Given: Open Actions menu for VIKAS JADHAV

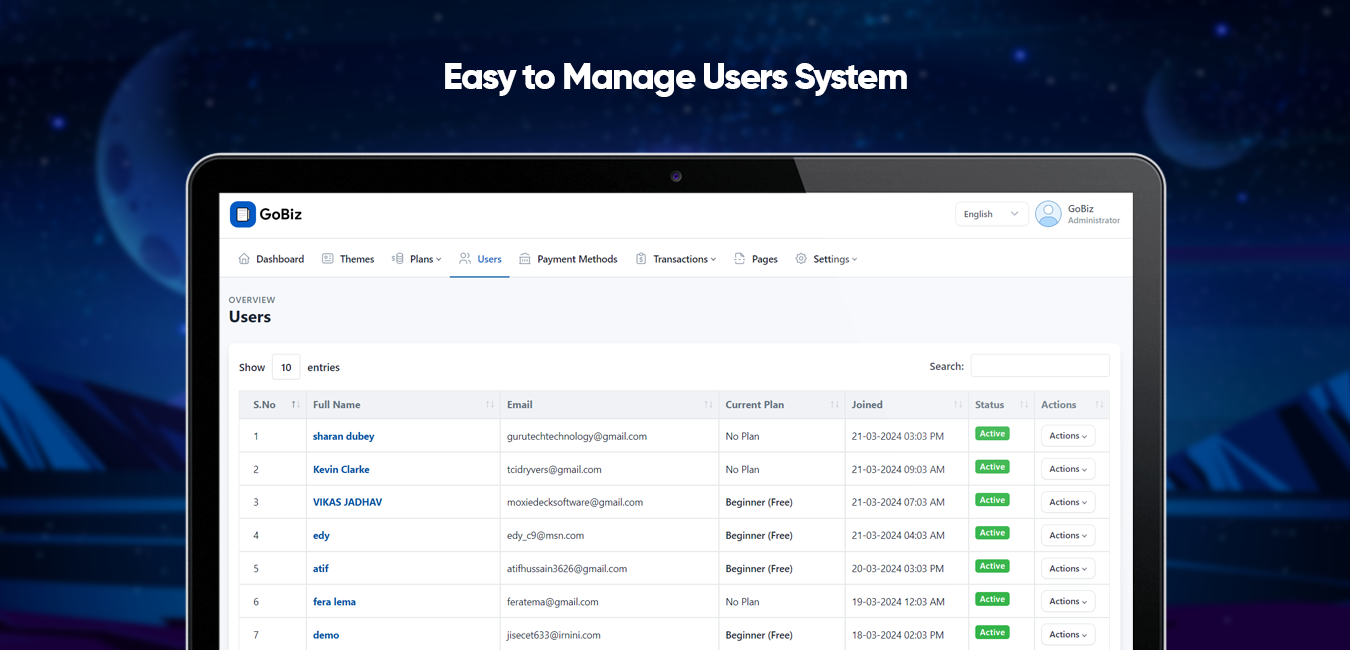Looking at the screenshot, I should pyautogui.click(x=1068, y=502).
